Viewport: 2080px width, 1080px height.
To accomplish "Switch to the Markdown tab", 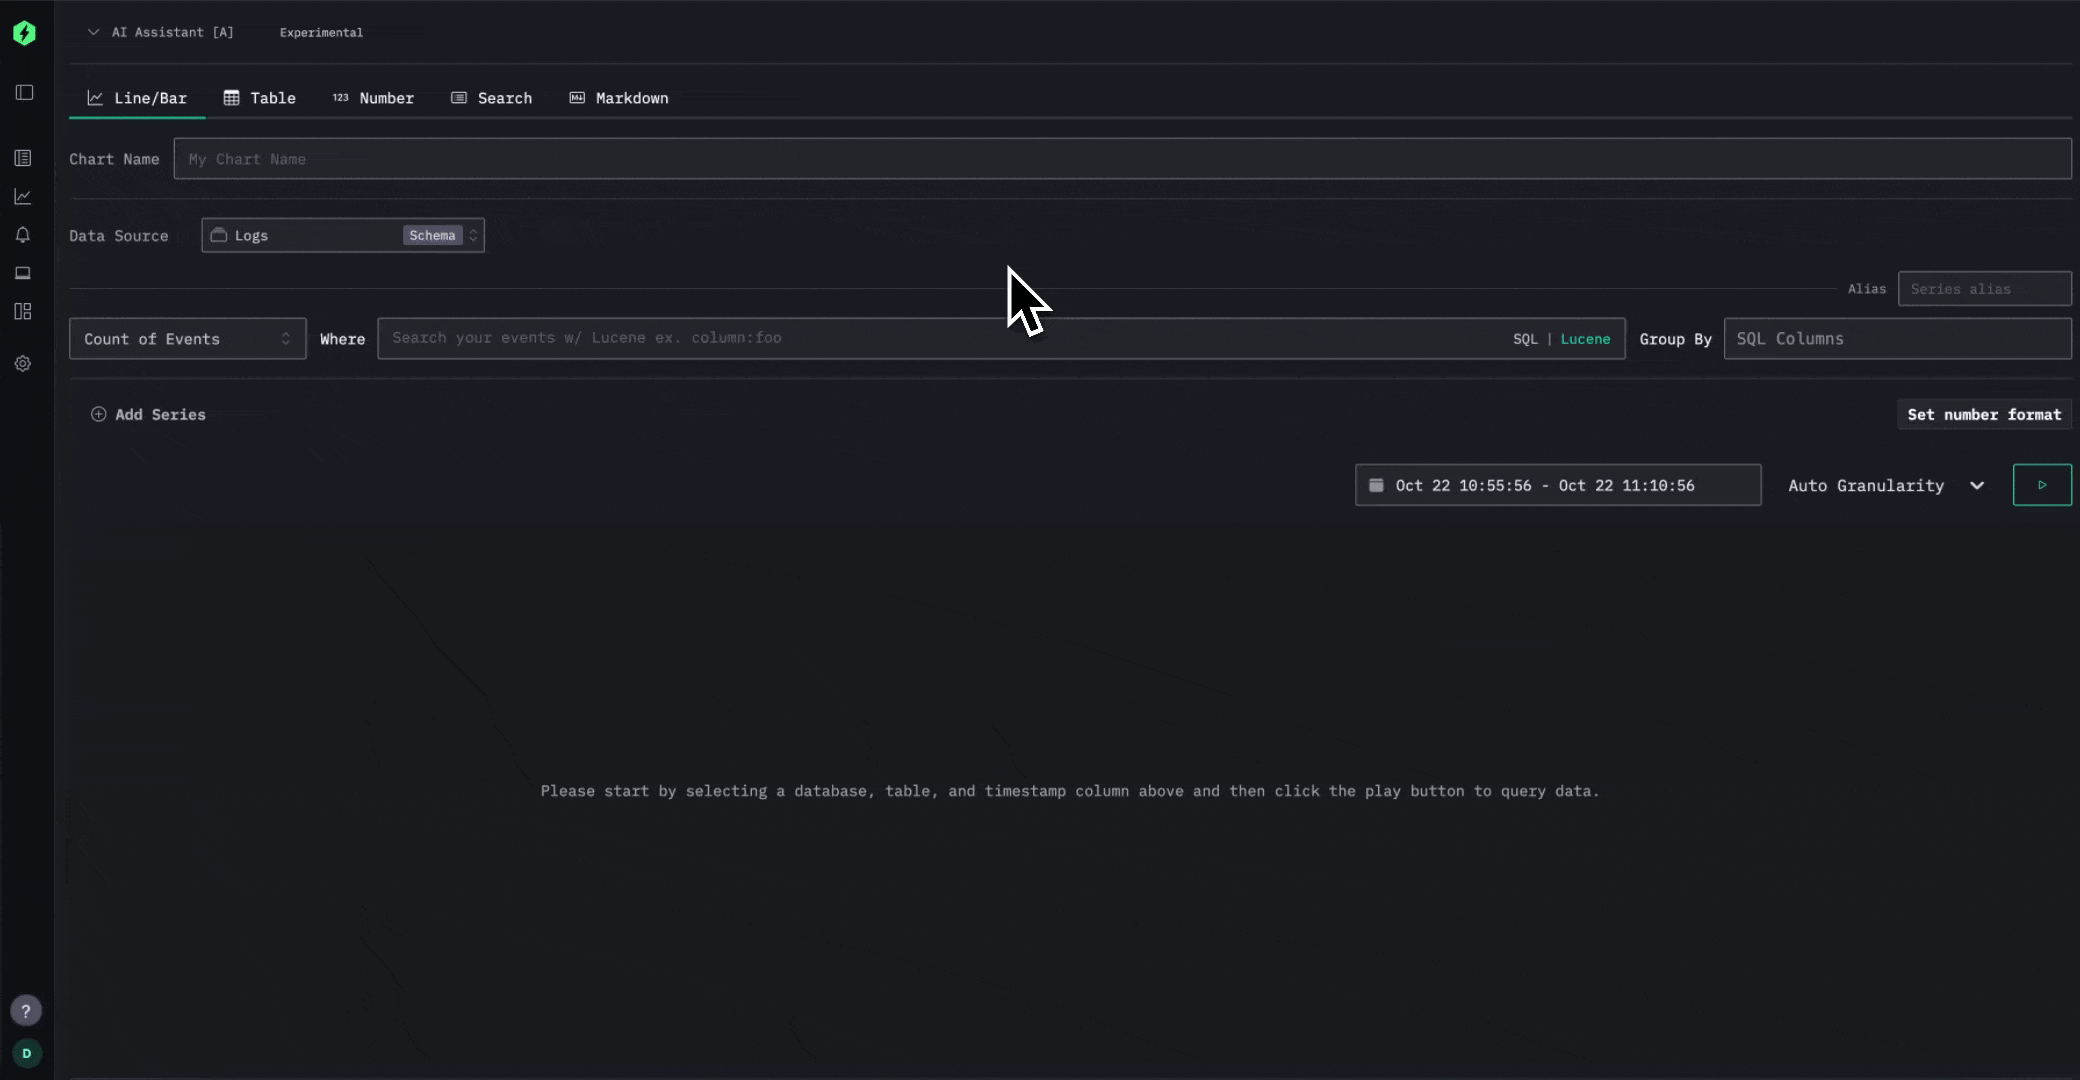I will pos(619,98).
